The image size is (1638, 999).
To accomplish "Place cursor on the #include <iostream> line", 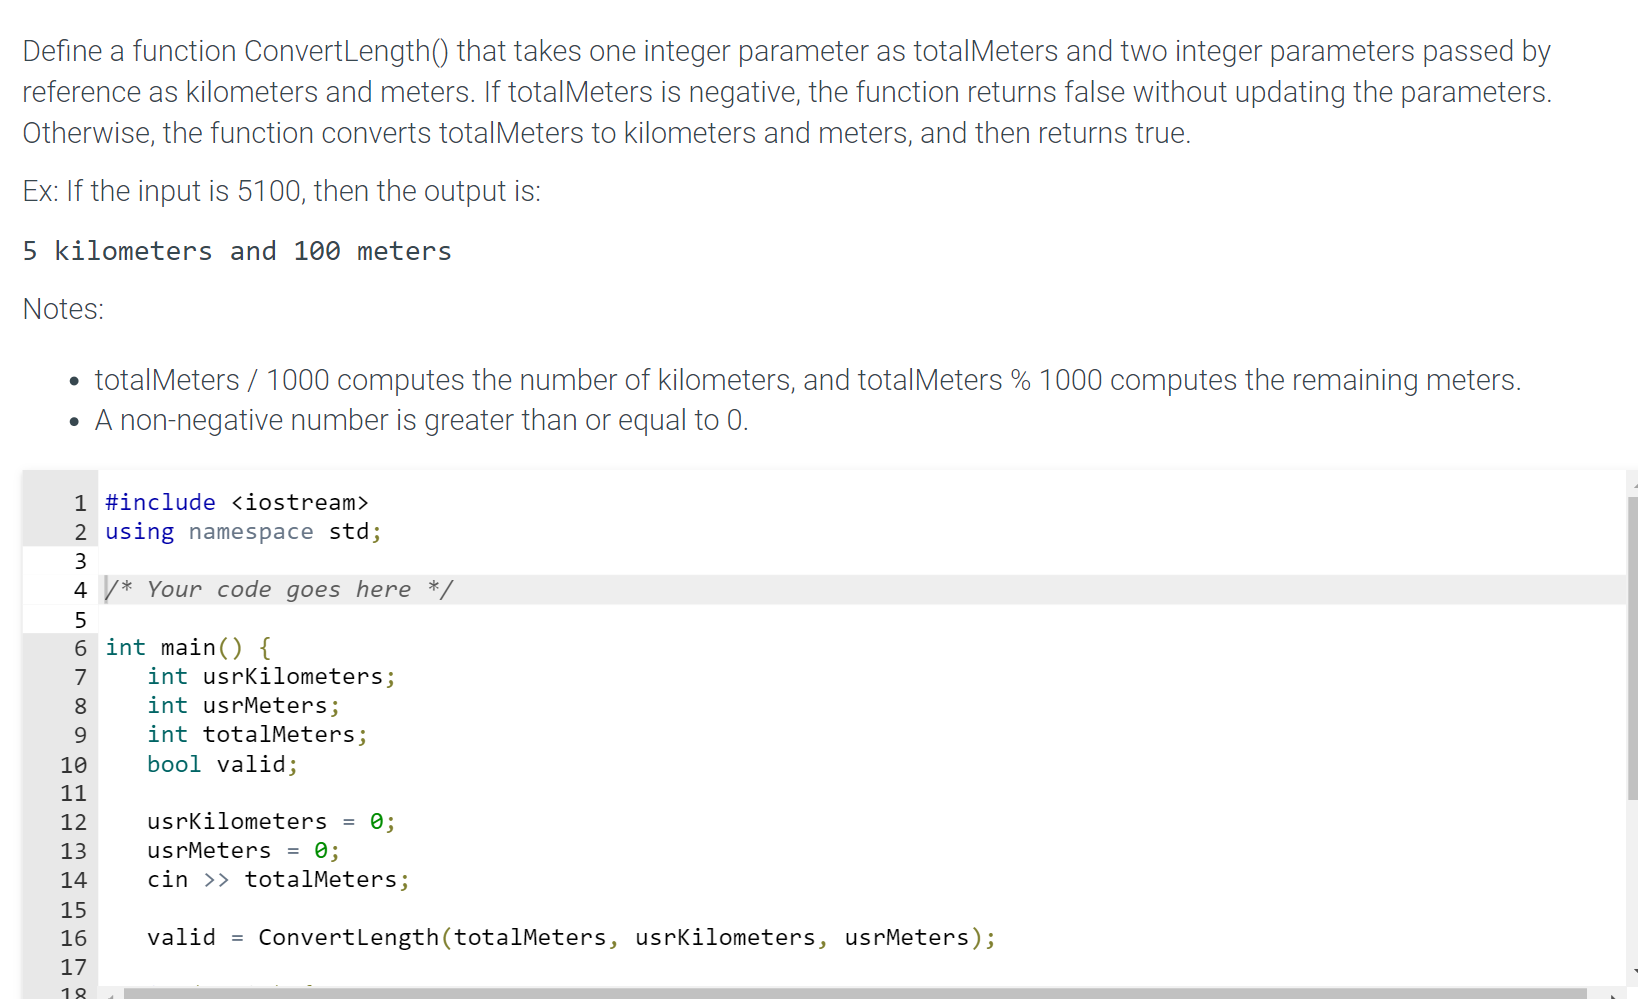I will tap(237, 502).
